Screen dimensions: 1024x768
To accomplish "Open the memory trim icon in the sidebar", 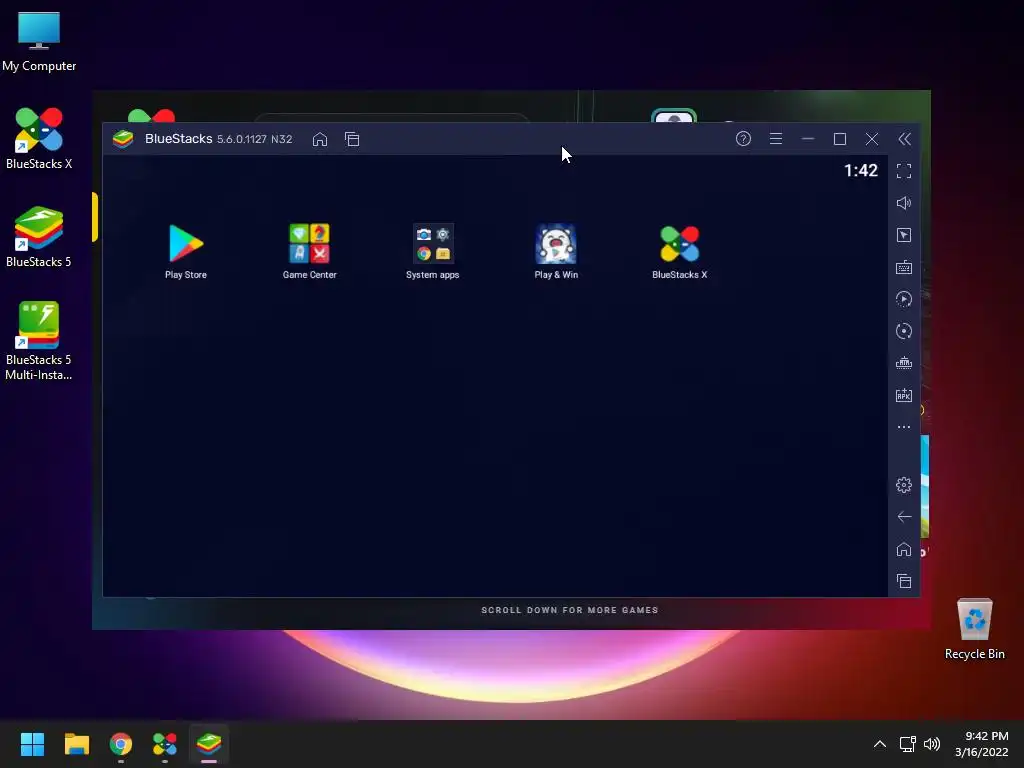I will [x=904, y=363].
